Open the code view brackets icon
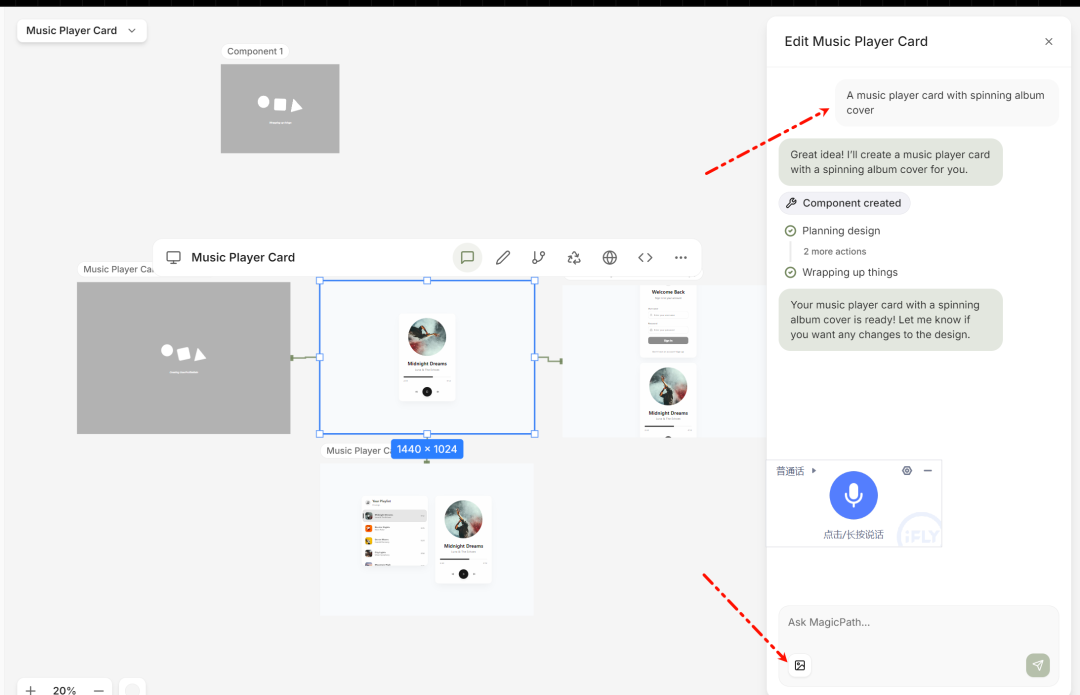The image size is (1080, 695). point(645,257)
